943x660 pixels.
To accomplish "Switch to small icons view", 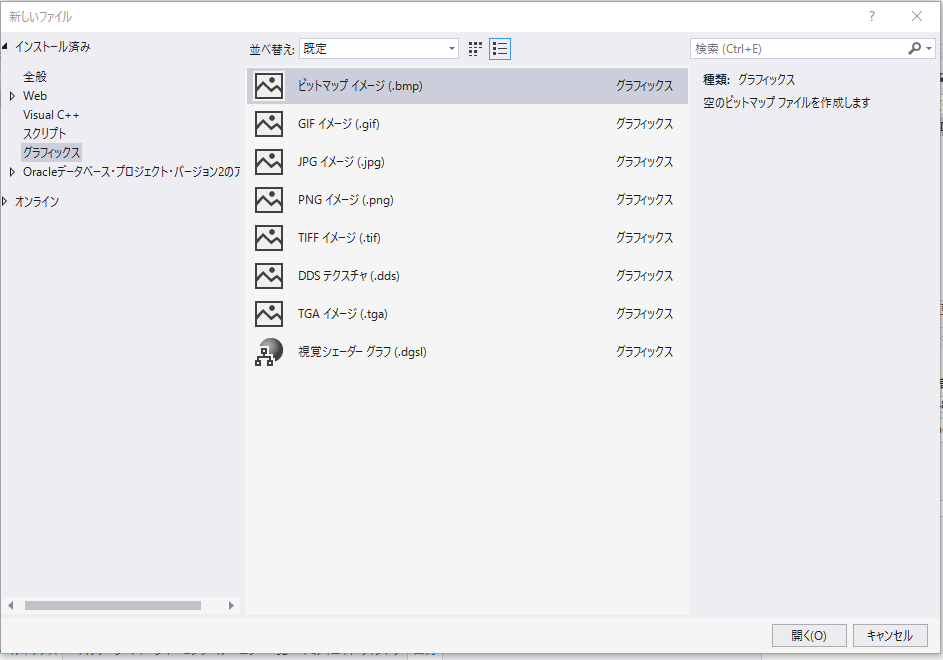I will 476,49.
